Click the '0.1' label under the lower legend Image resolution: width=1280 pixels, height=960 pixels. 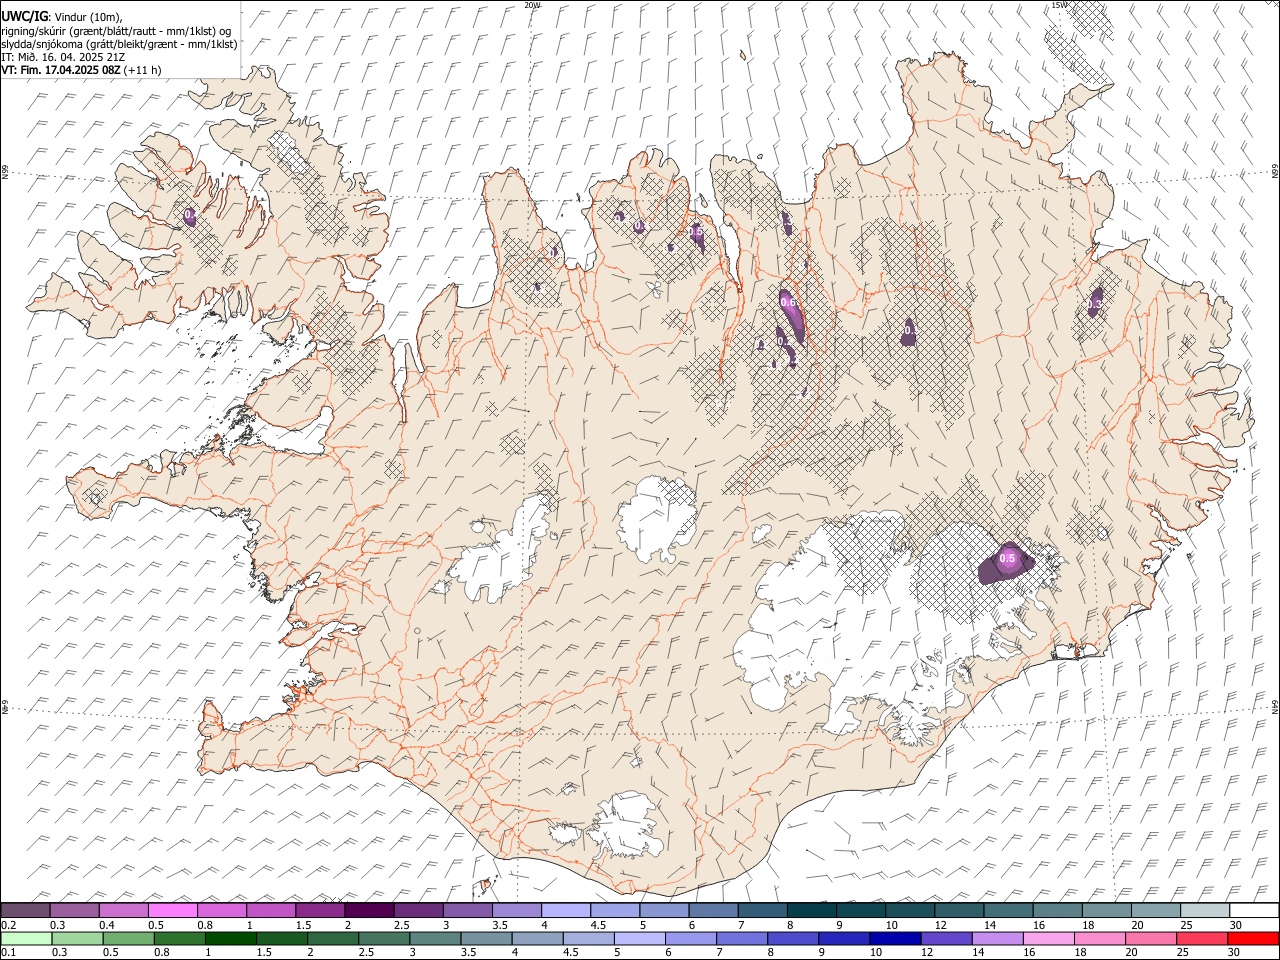click(9, 953)
